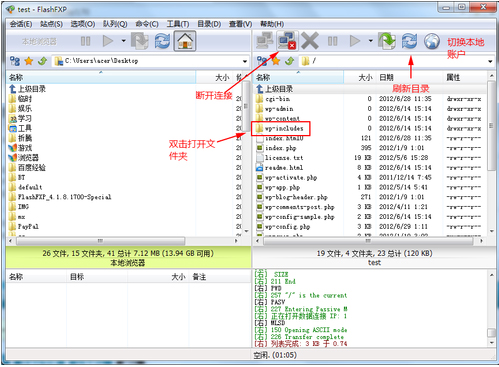Open the 选项(O) menu
The image size is (499, 367).
coord(83,24)
